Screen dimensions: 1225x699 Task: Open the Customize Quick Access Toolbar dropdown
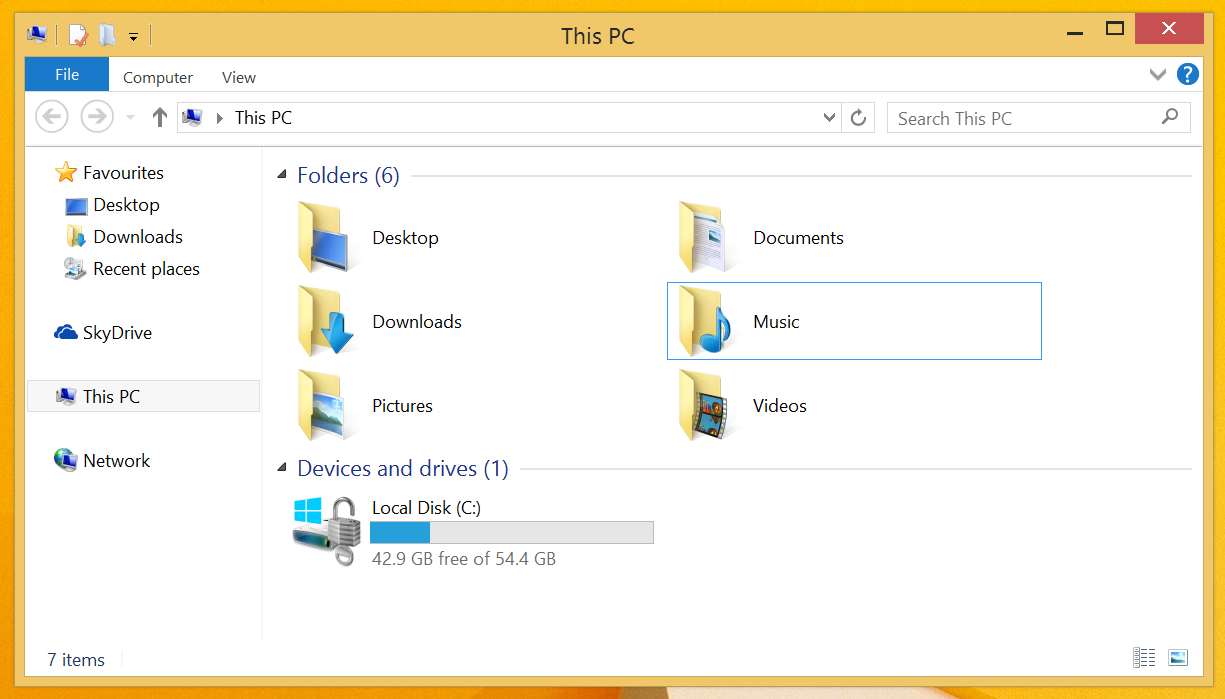click(133, 37)
